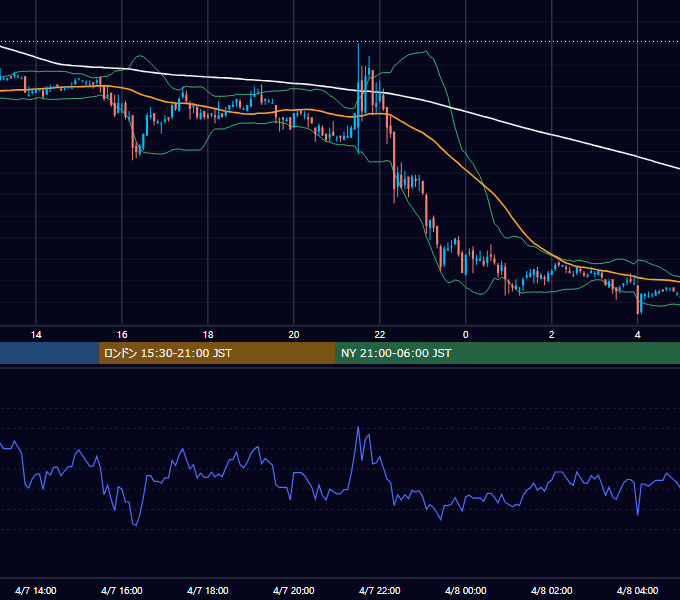Click the hour label 18 on time axis

[208, 335]
